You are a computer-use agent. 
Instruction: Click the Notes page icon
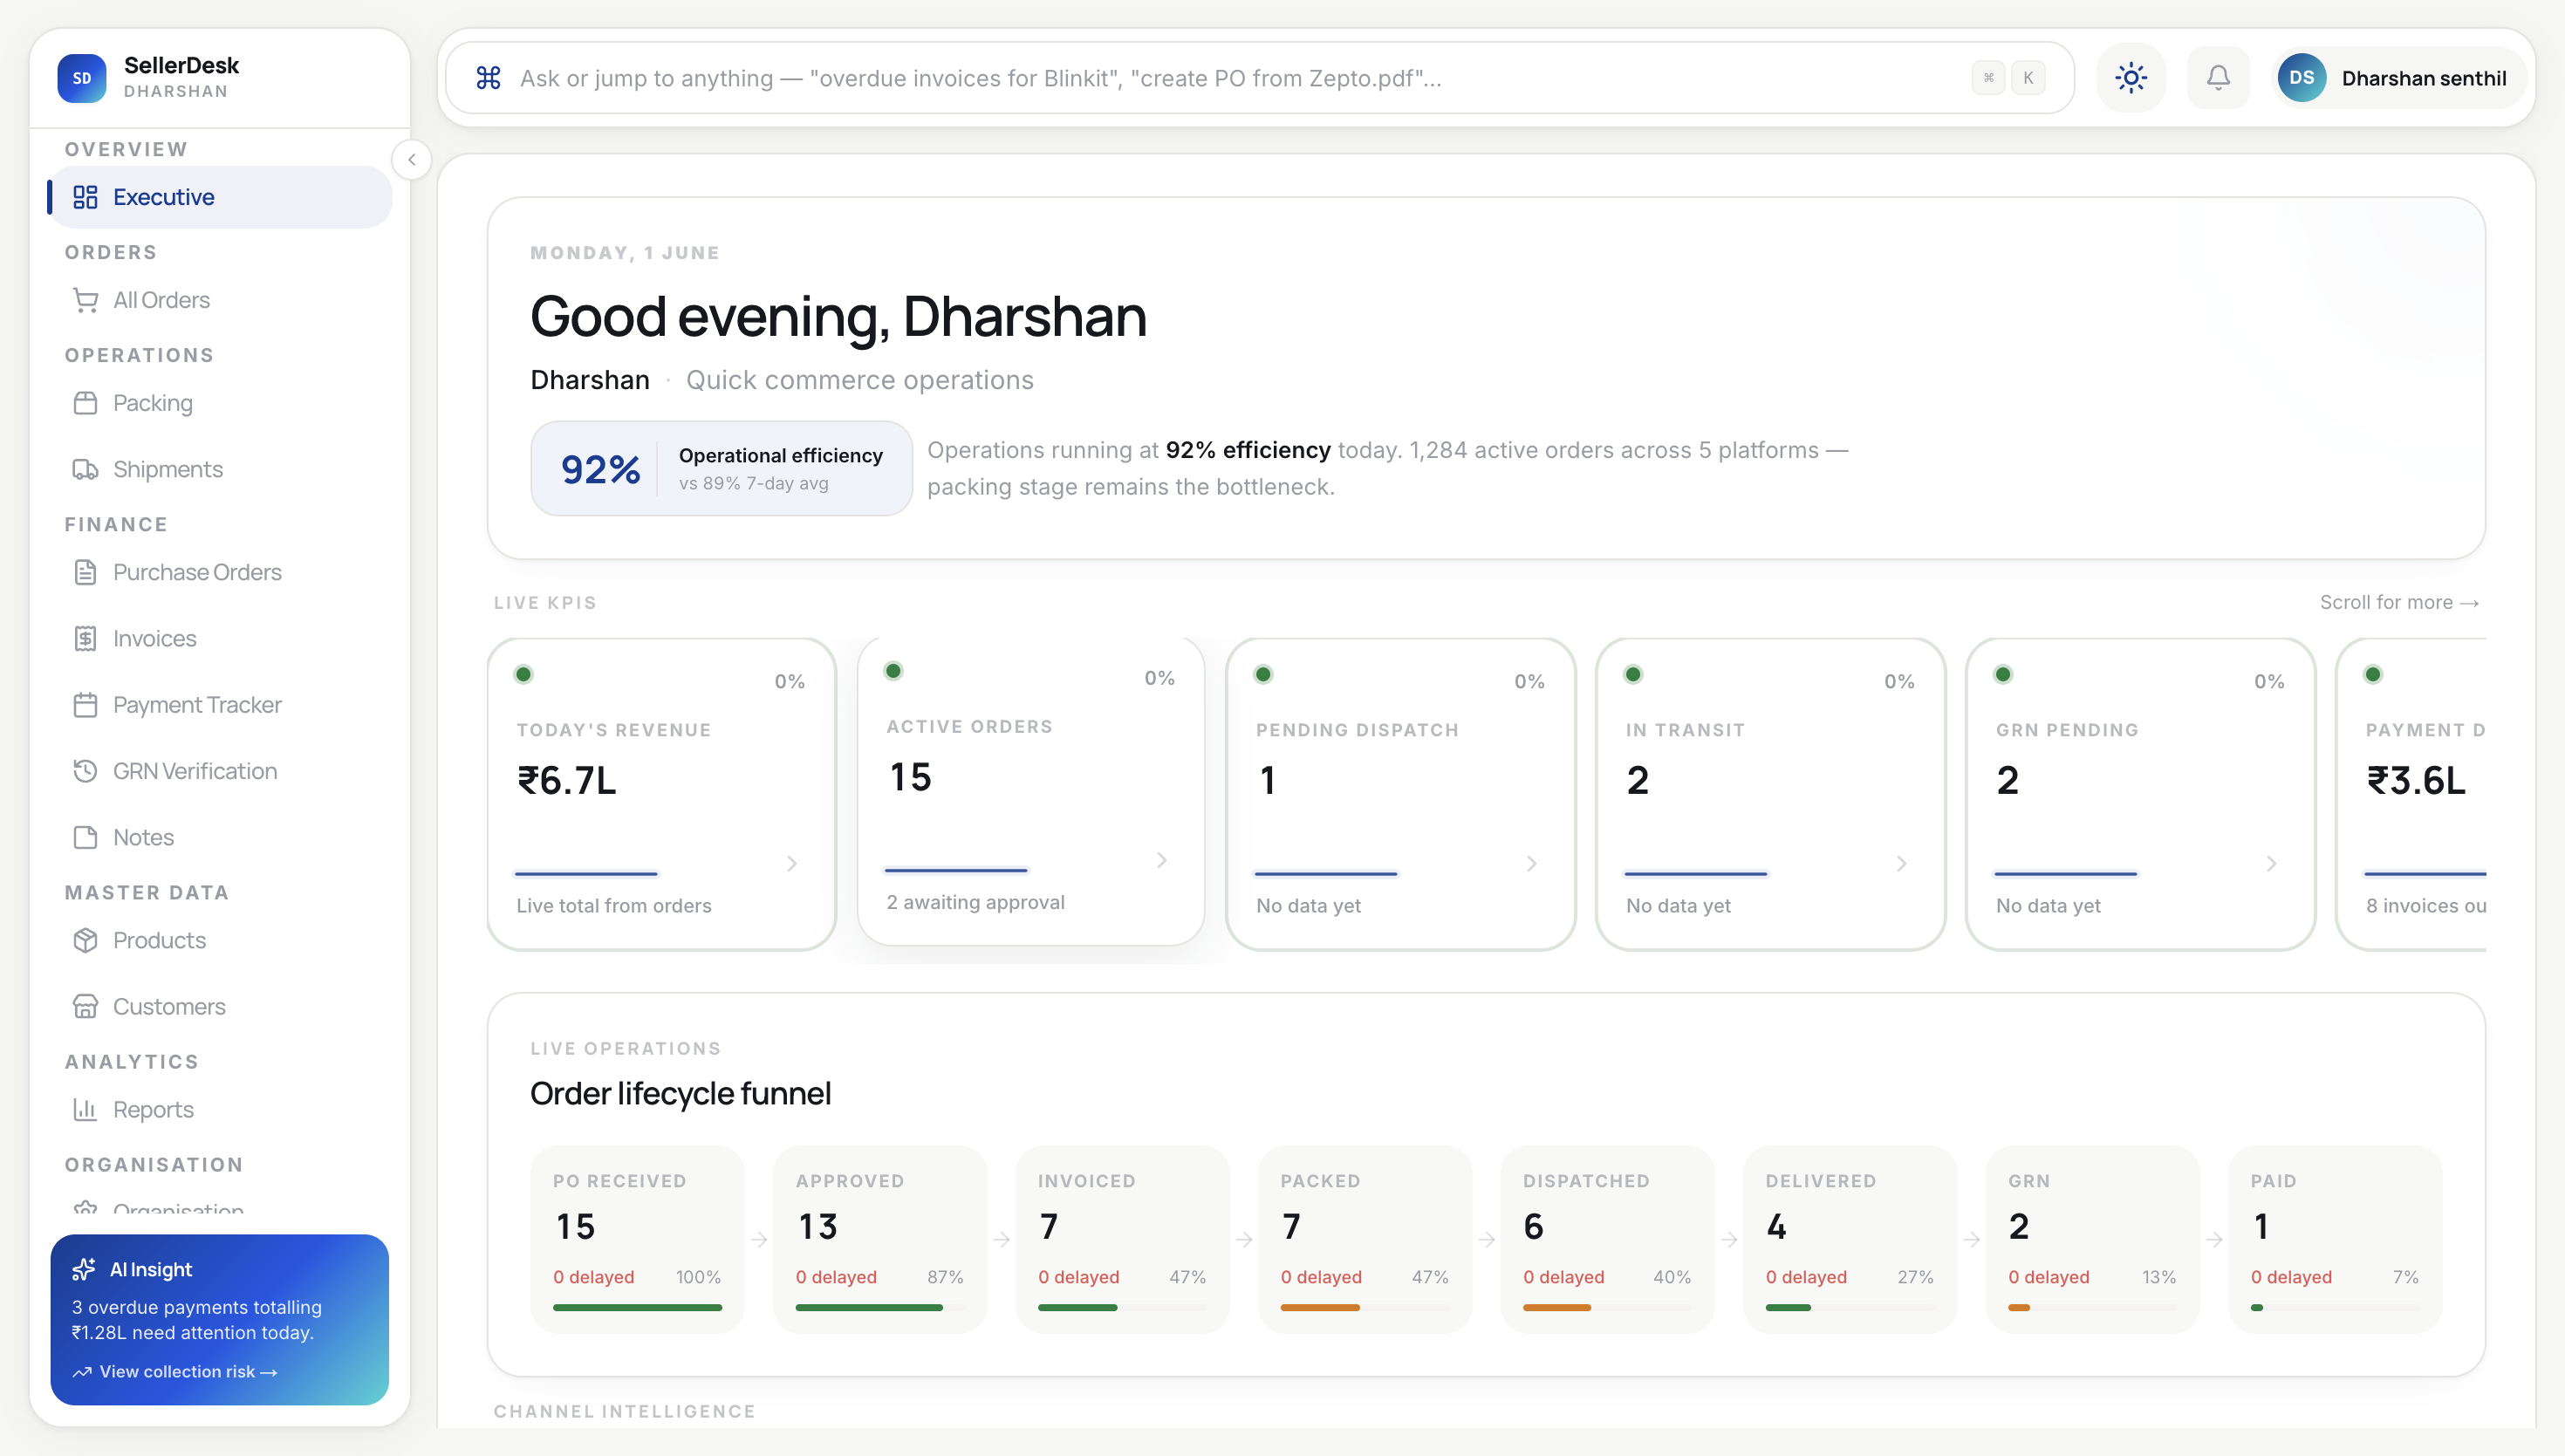click(x=86, y=837)
